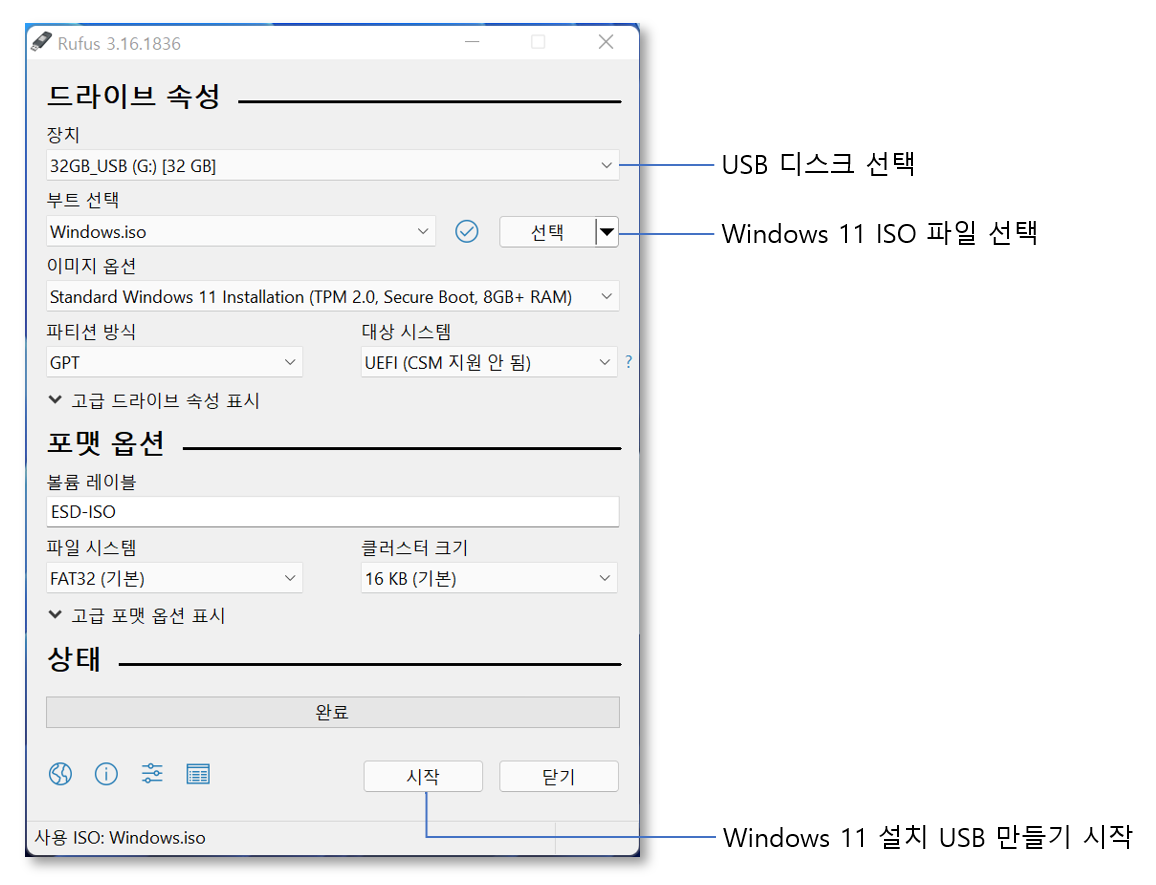The width and height of the screenshot is (1156, 885).
Task: Click the Rufus USB drive title icon
Action: click(41, 42)
